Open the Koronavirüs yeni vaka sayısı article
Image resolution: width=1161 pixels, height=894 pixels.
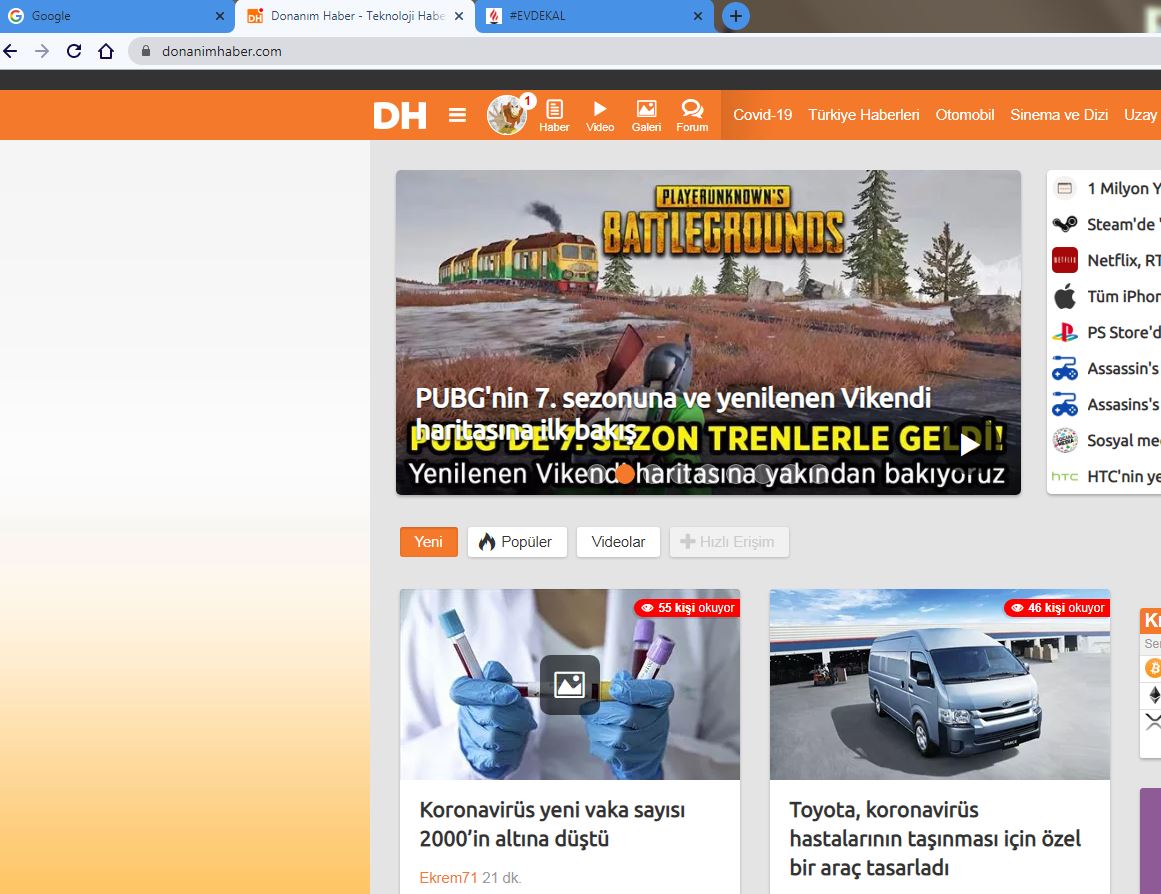click(552, 823)
